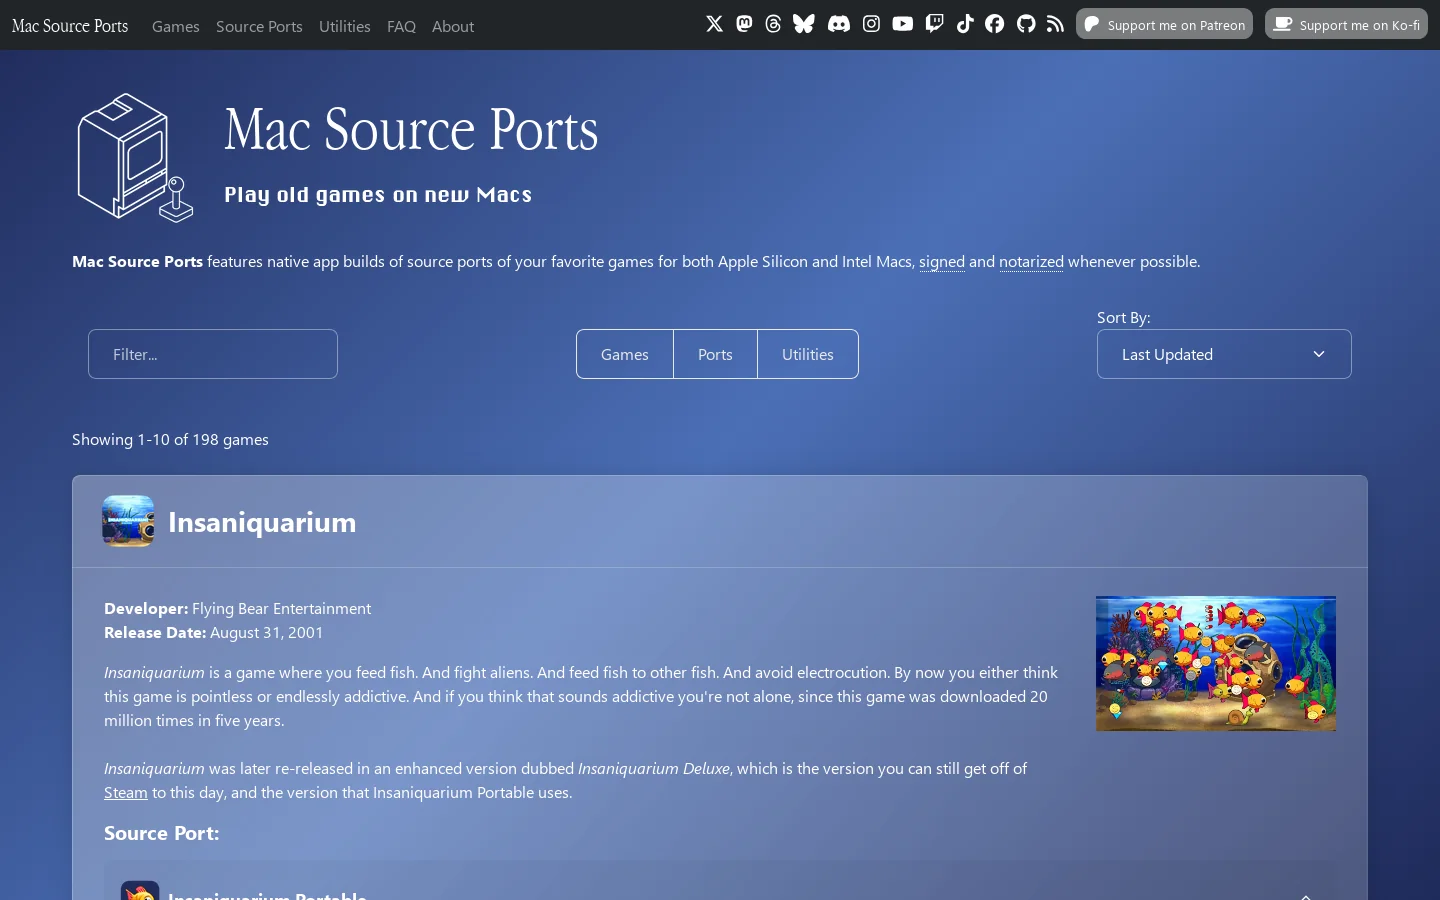Click the large Mac Source Ports heading
The width and height of the screenshot is (1440, 900).
click(x=411, y=130)
